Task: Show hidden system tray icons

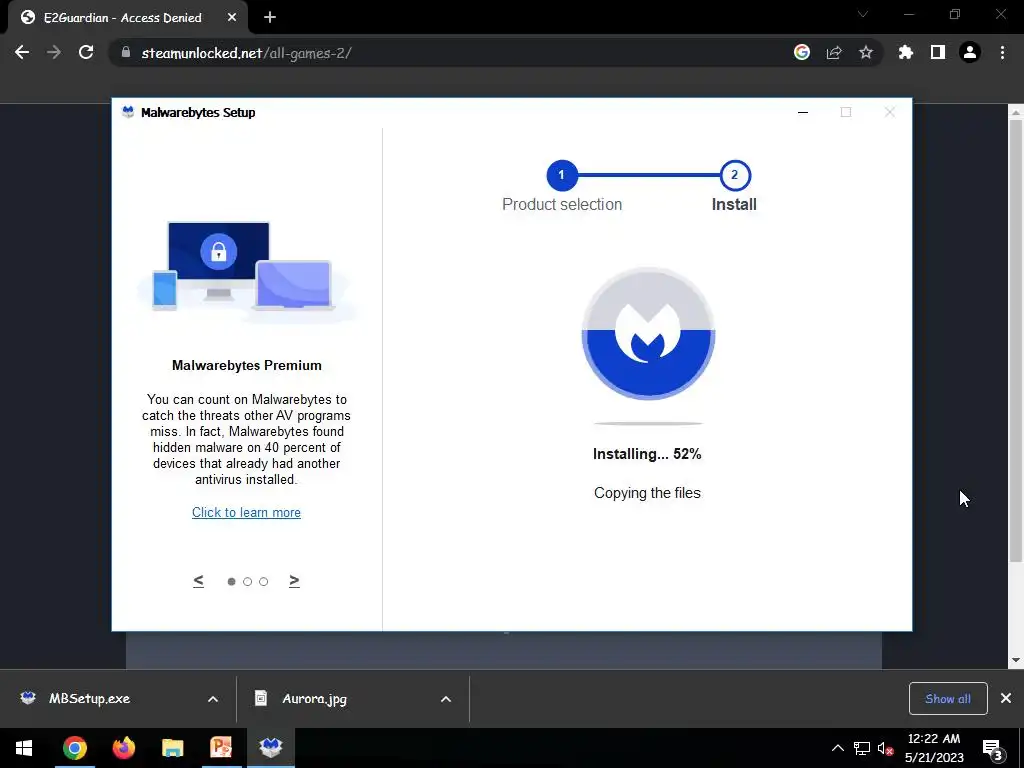Action: (837, 748)
